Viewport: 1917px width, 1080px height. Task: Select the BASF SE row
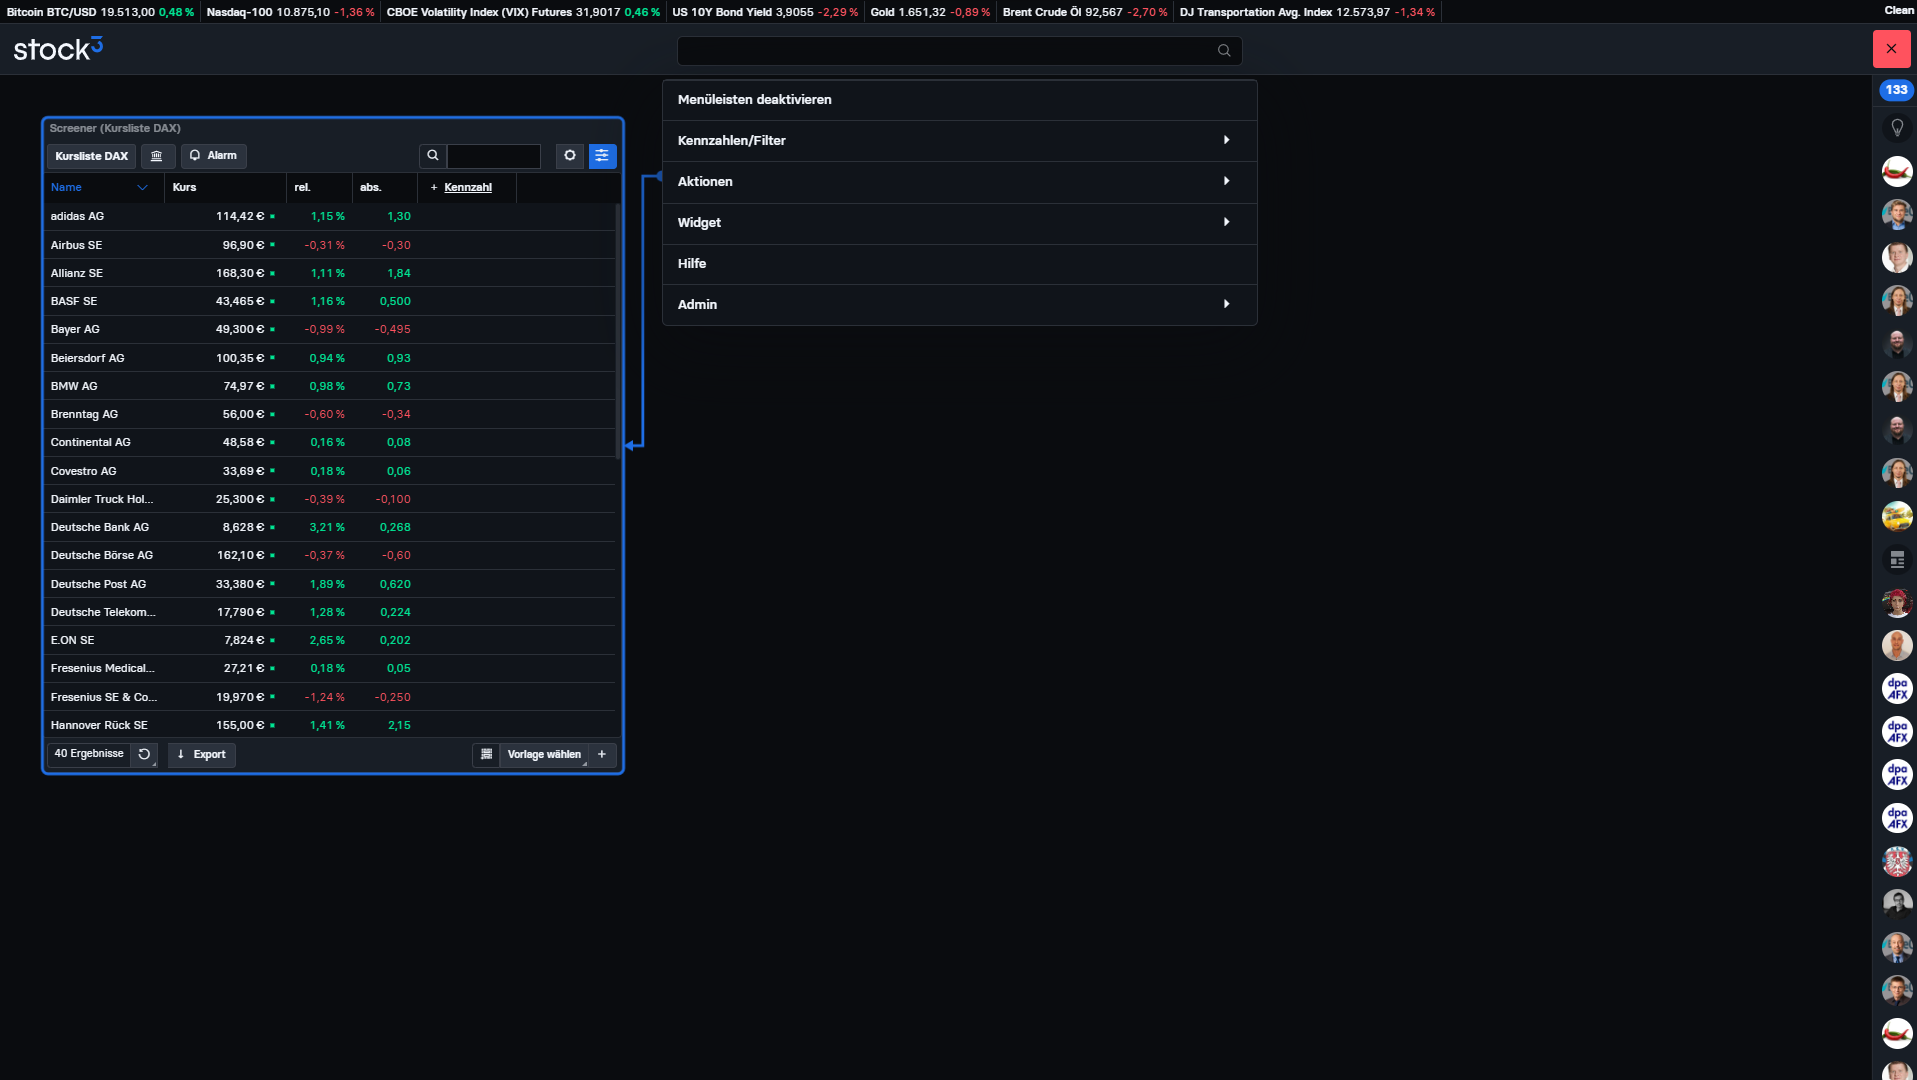pos(330,301)
